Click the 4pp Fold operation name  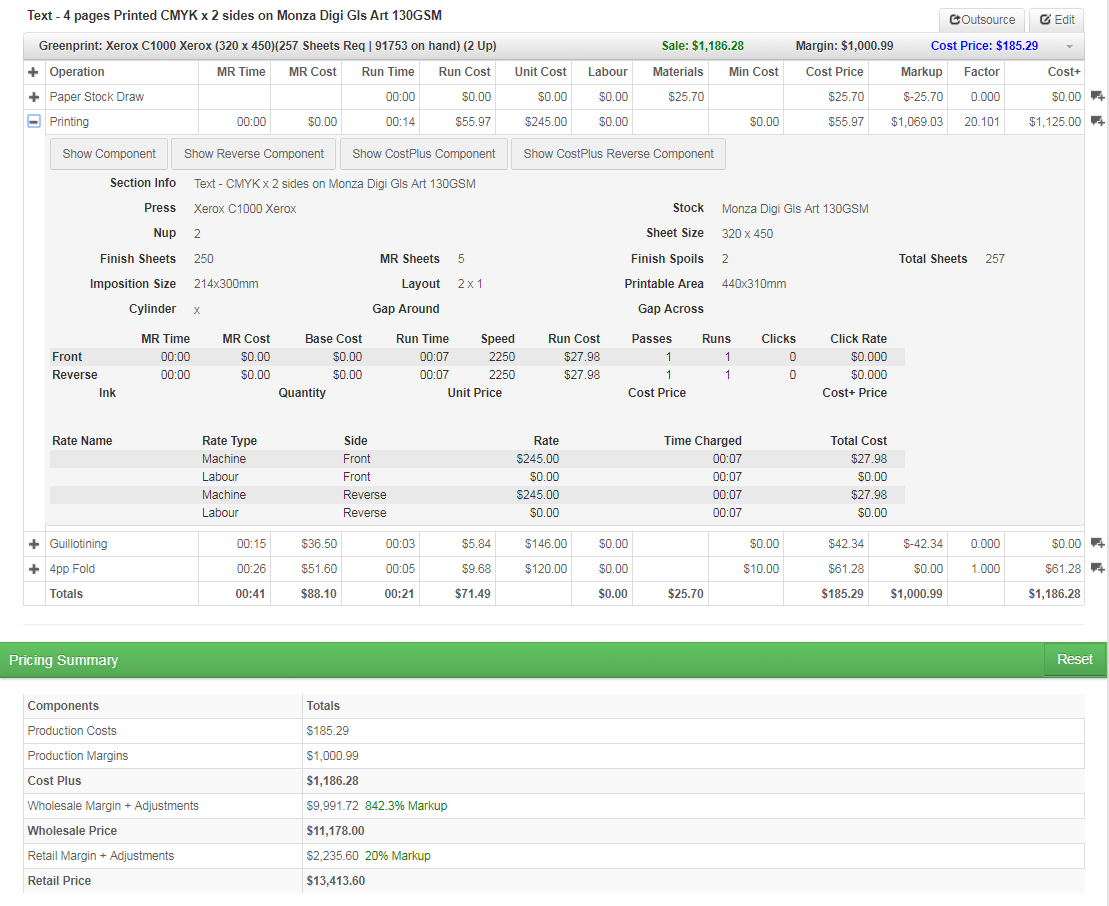72,569
